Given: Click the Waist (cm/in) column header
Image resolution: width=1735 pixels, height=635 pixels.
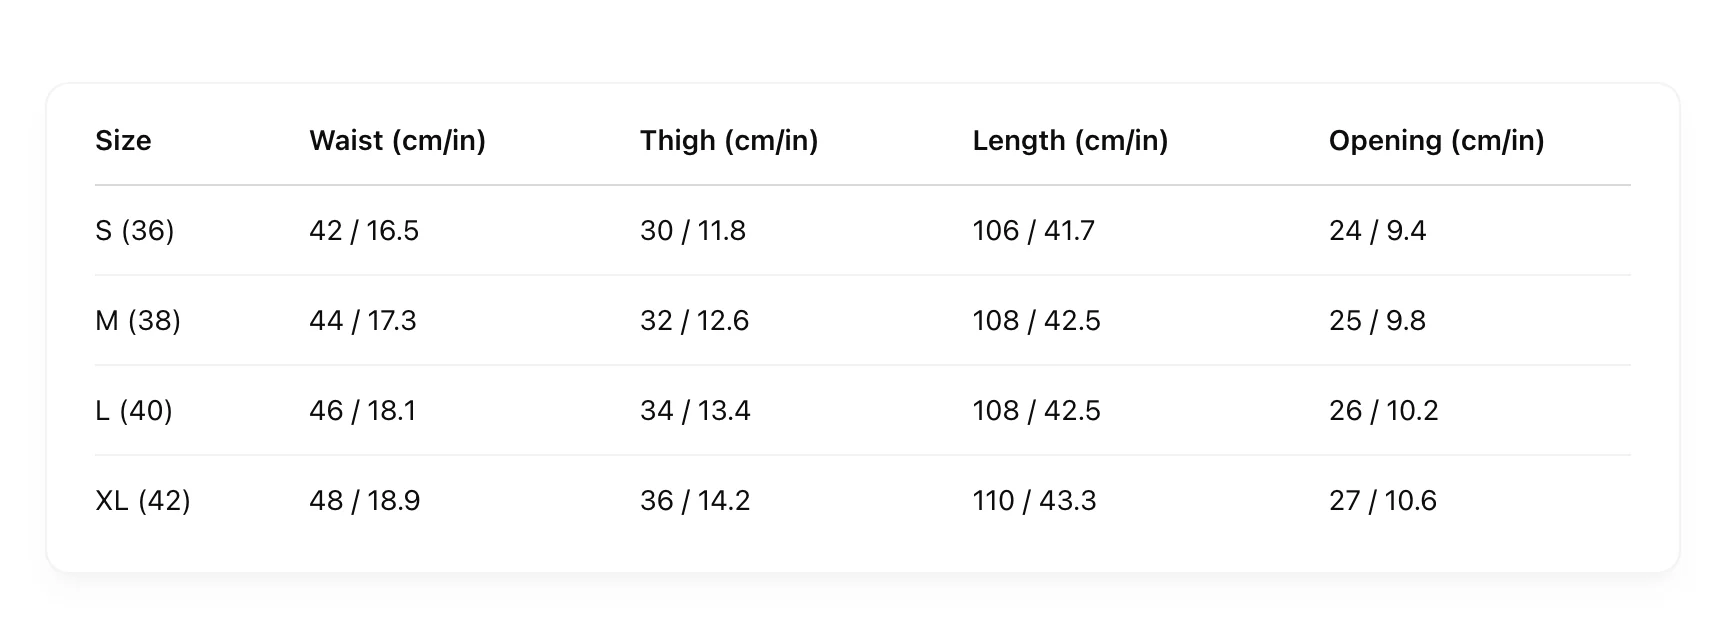Looking at the screenshot, I should [x=397, y=140].
